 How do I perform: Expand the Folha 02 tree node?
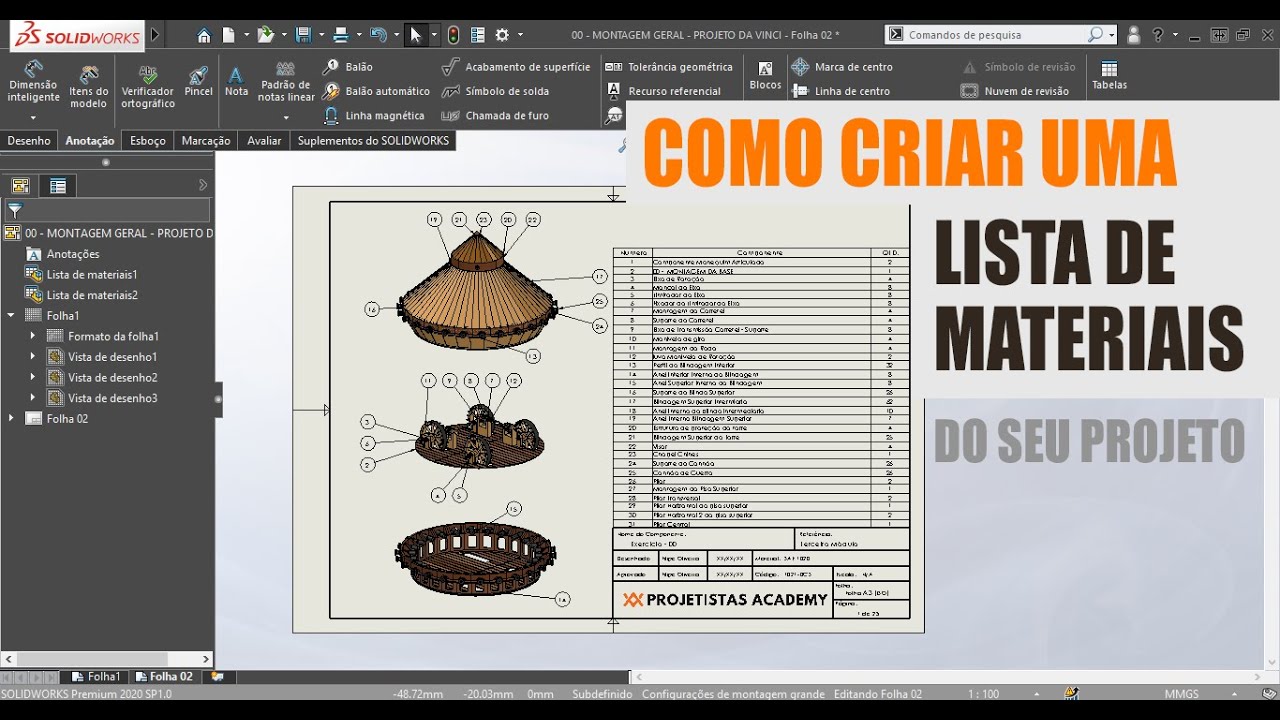(11, 419)
